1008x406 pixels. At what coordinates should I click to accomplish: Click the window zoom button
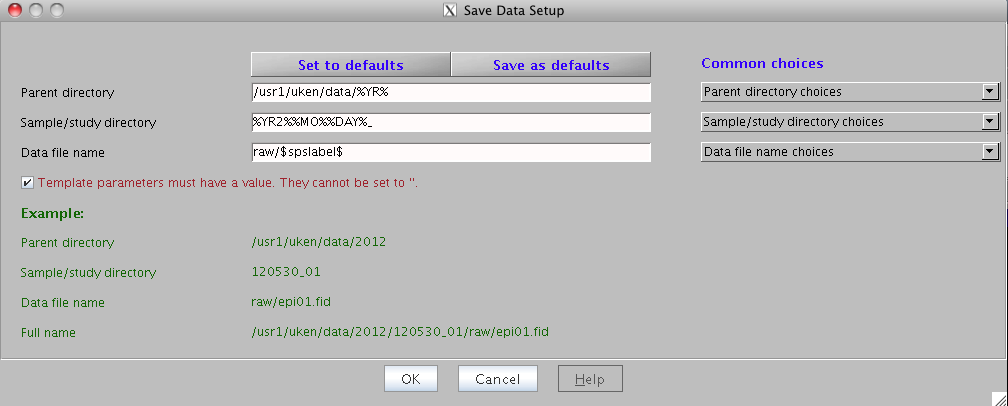56,11
